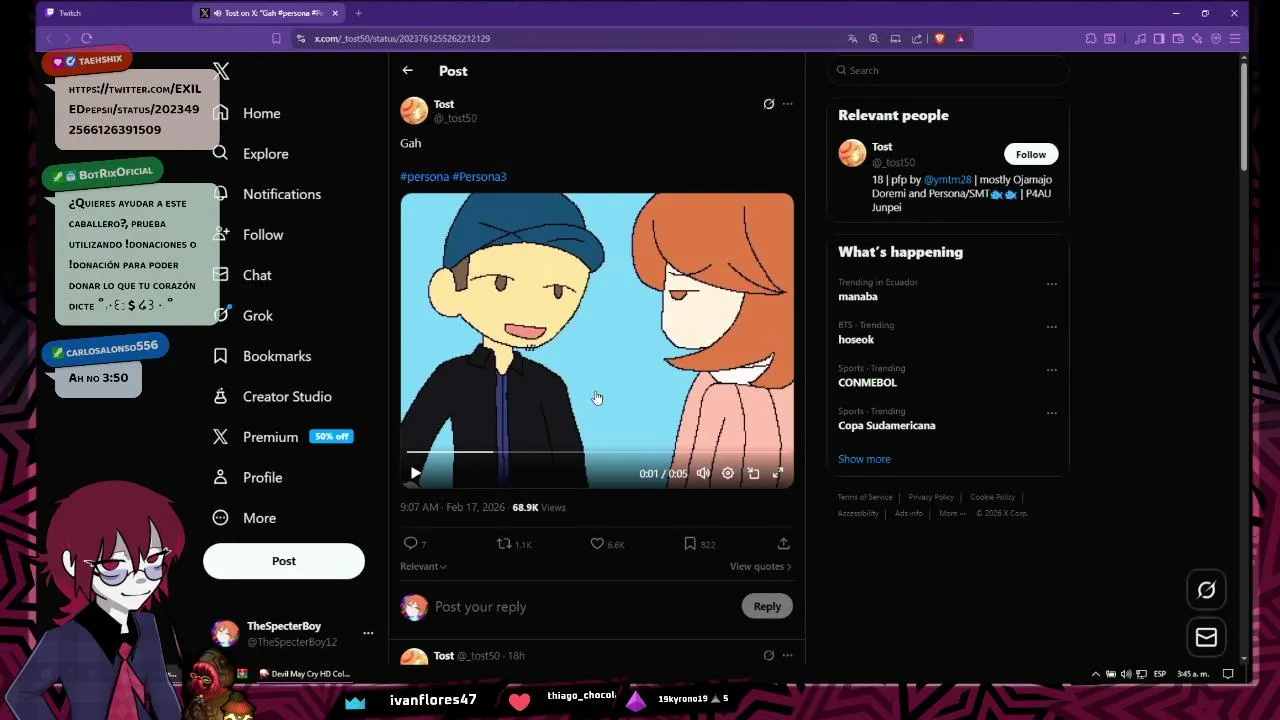The image size is (1280, 720).
Task: Expand the video to fullscreen
Action: (777, 473)
